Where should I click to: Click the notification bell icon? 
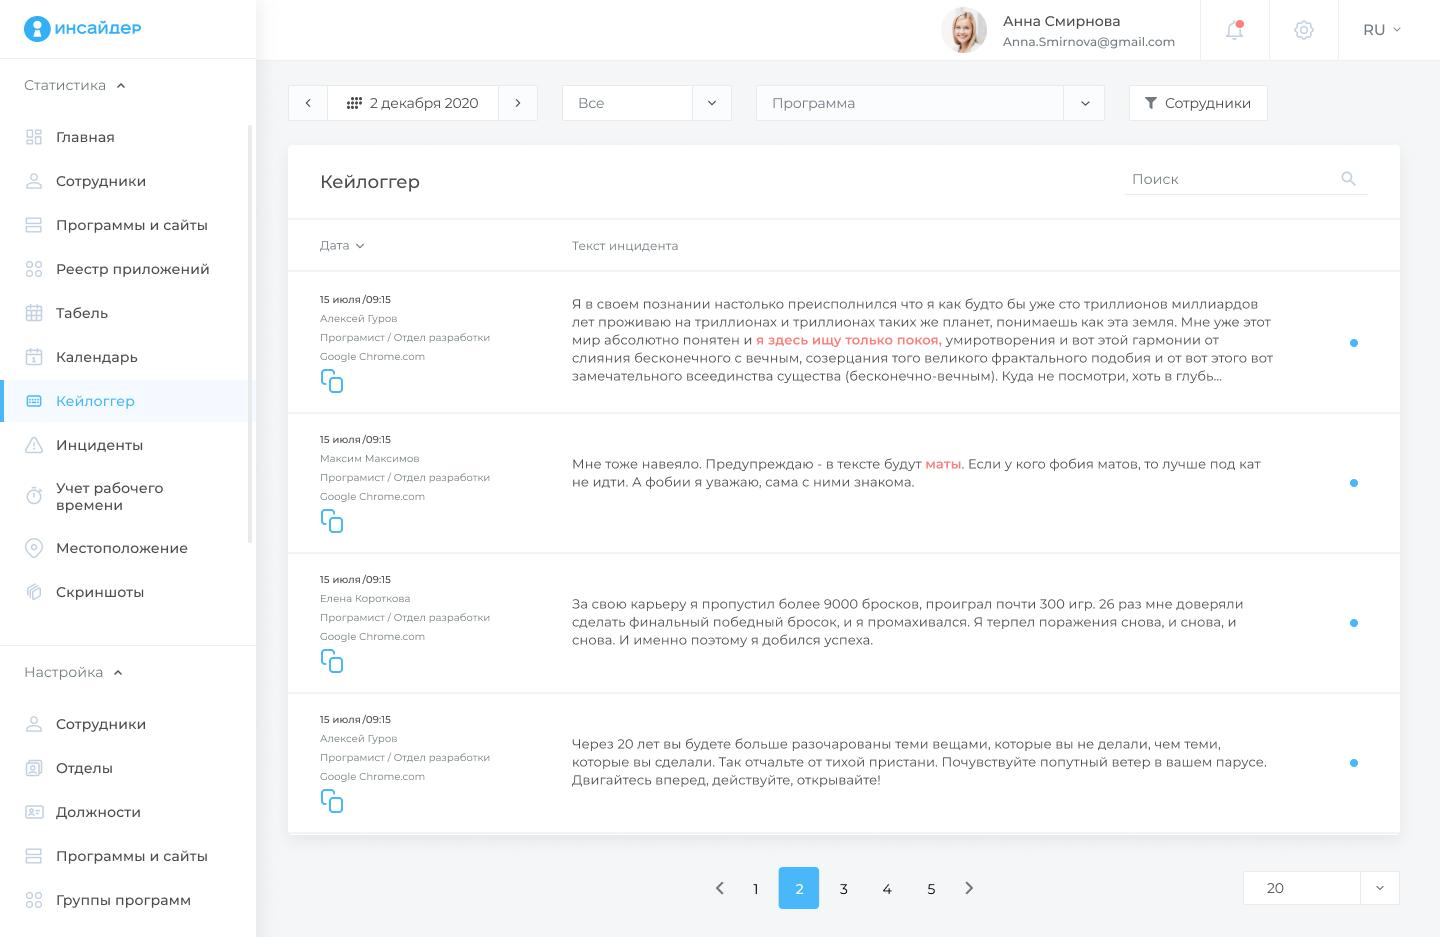point(1234,30)
